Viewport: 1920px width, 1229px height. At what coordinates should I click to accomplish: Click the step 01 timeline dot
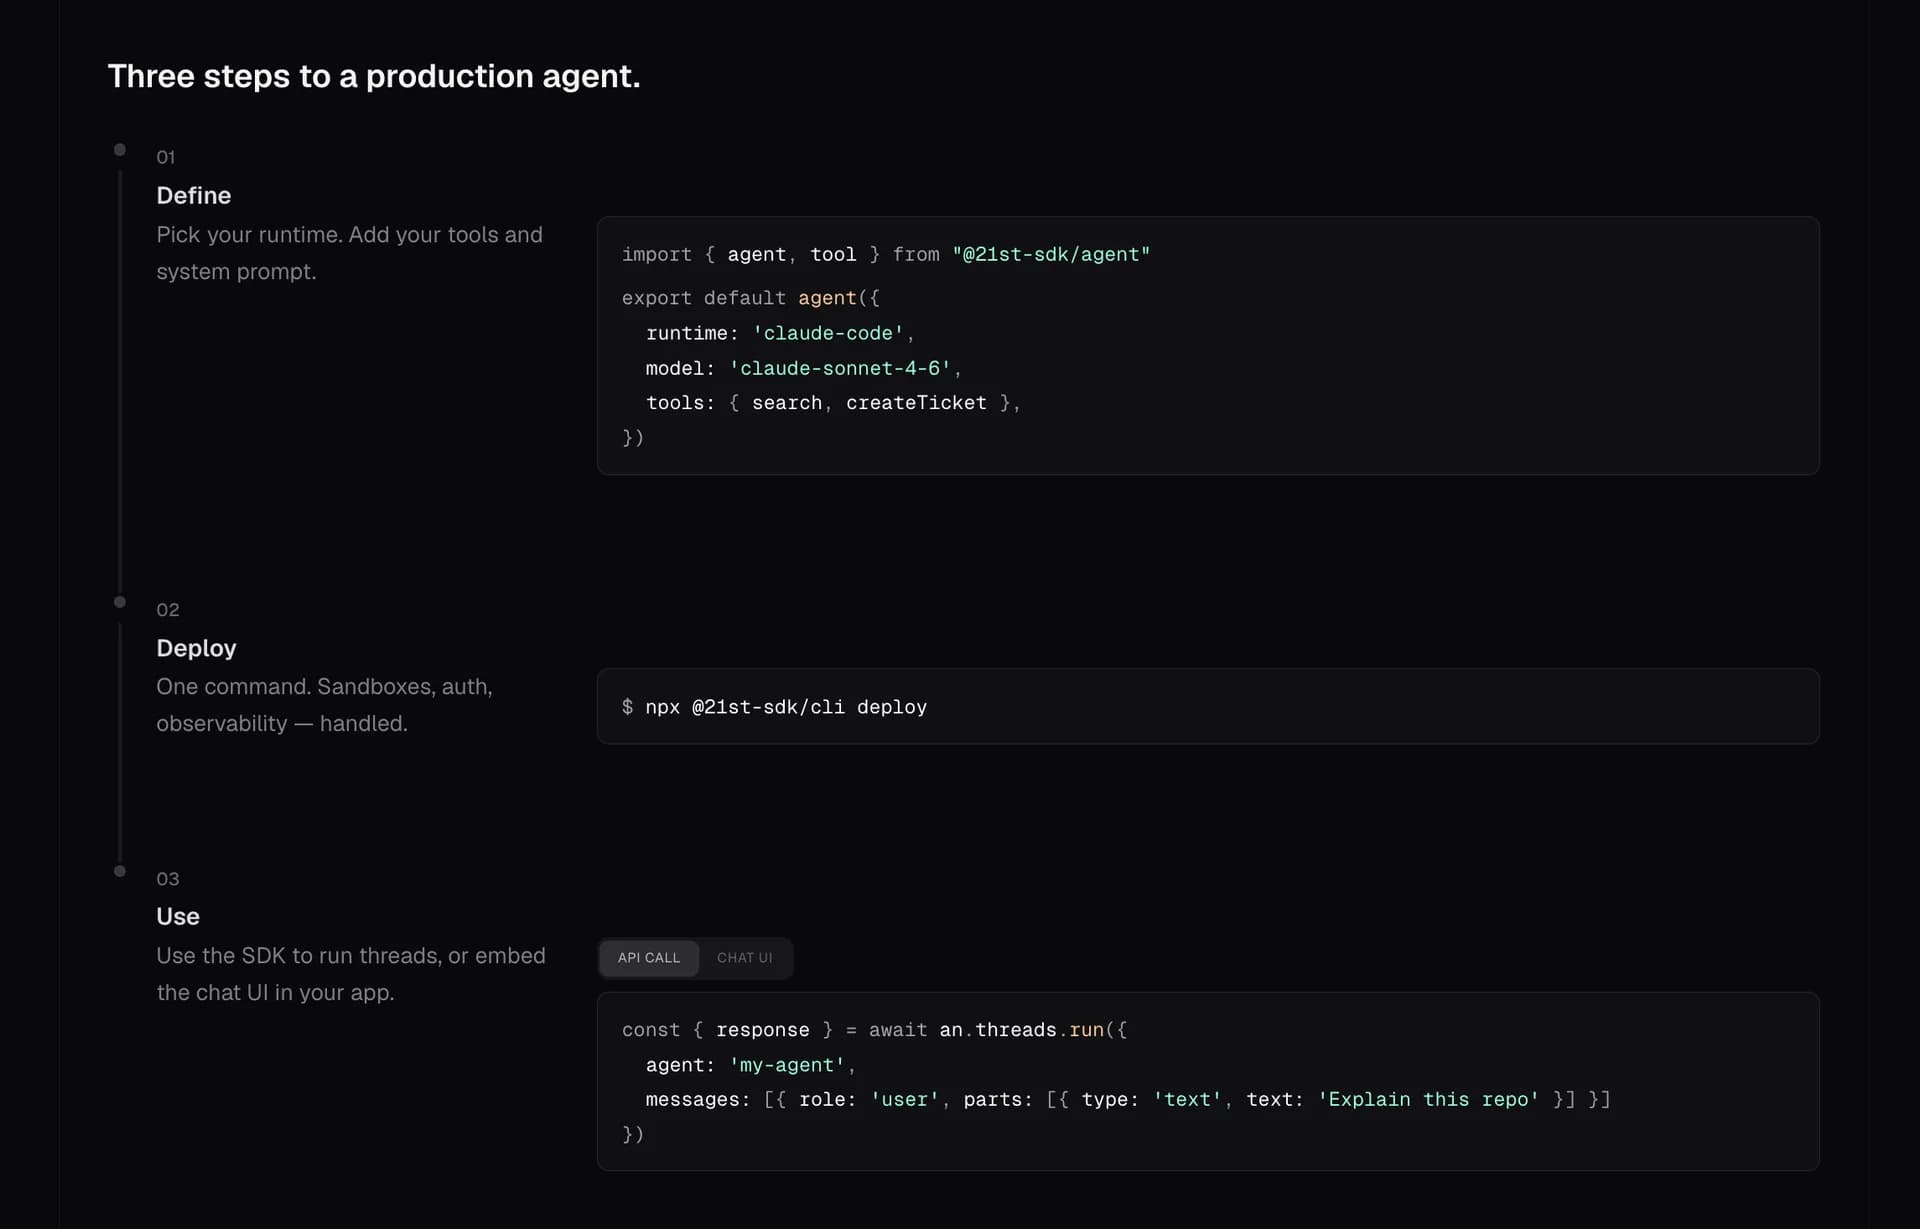pos(119,149)
